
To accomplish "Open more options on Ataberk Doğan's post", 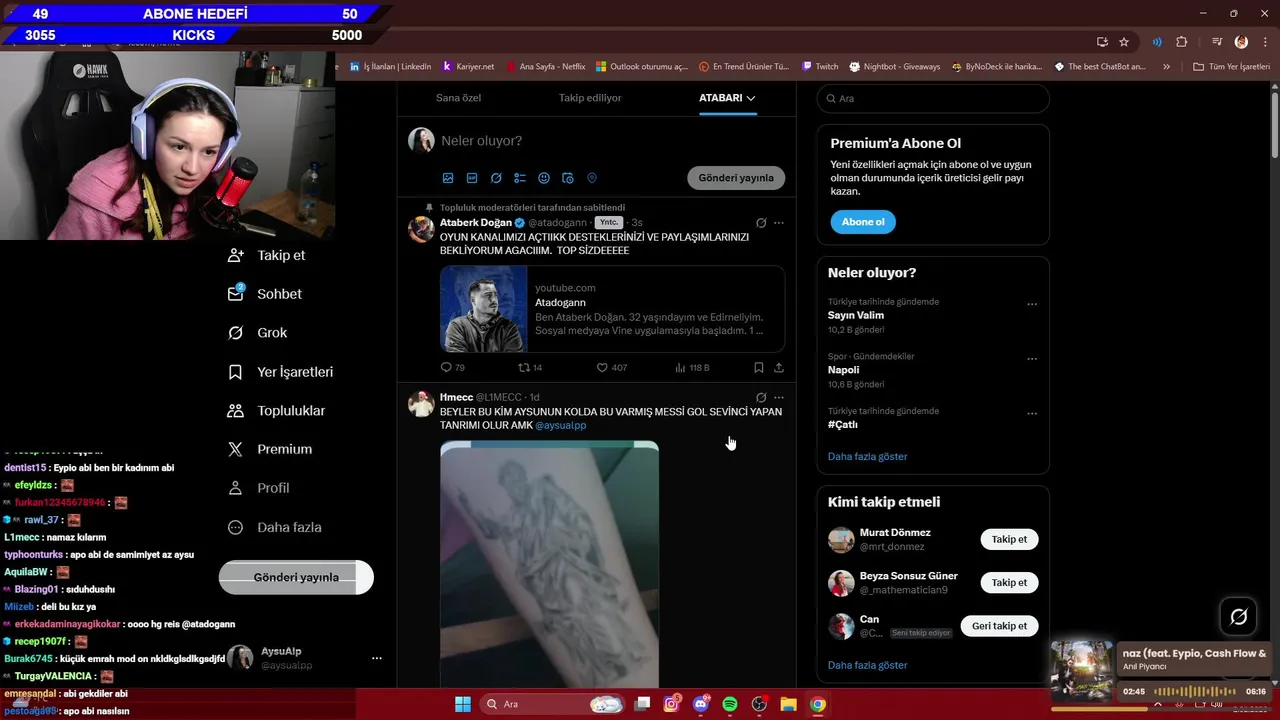I will click(x=779, y=223).
